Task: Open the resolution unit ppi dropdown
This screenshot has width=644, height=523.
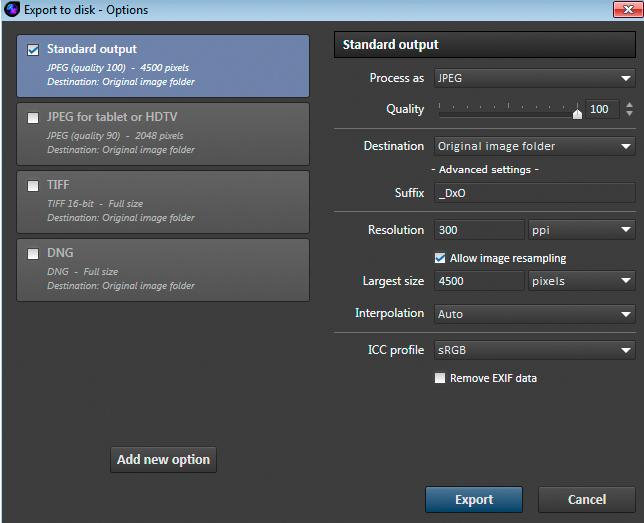Action: point(582,230)
